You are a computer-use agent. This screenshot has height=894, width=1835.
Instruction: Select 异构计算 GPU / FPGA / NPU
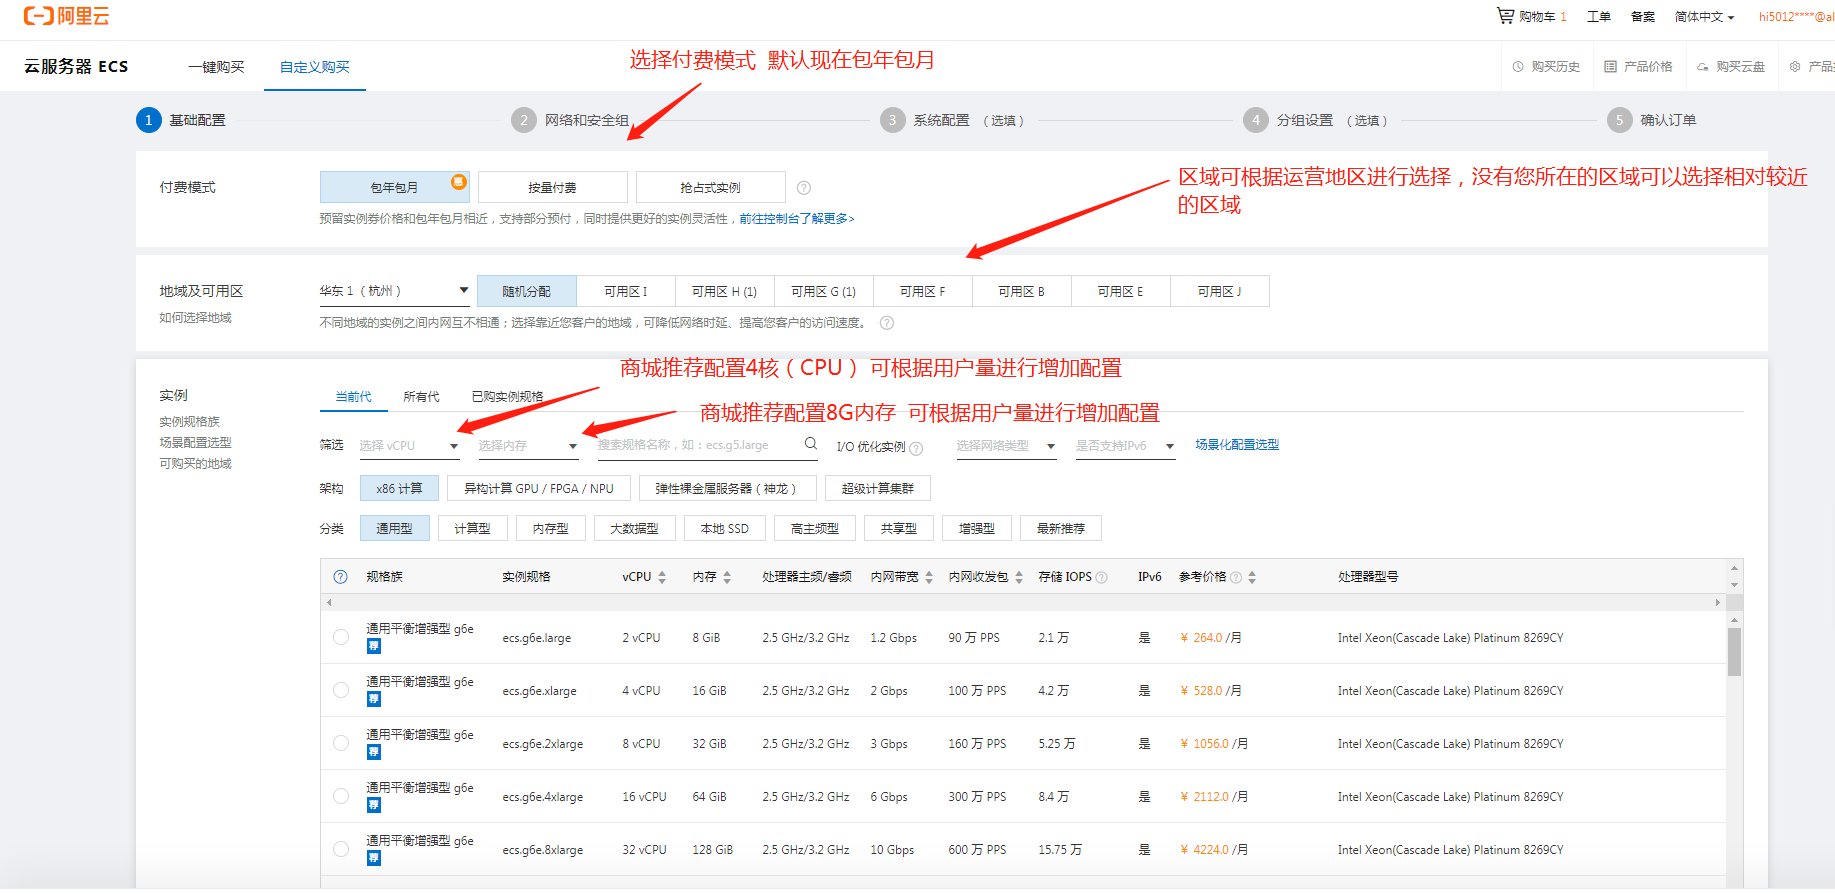click(x=539, y=488)
